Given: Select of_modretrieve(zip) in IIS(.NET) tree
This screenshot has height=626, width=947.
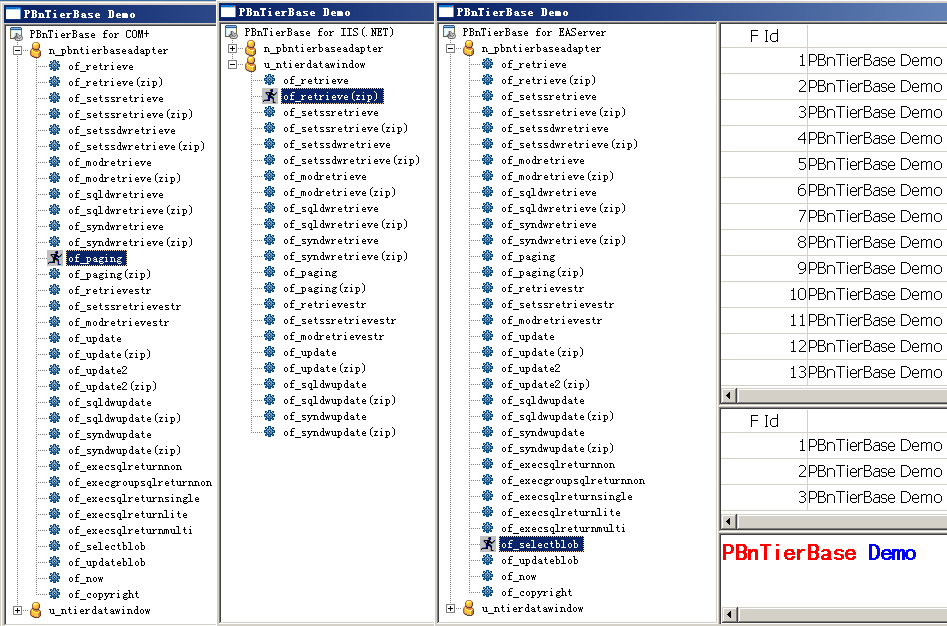Looking at the screenshot, I should click(339, 193).
